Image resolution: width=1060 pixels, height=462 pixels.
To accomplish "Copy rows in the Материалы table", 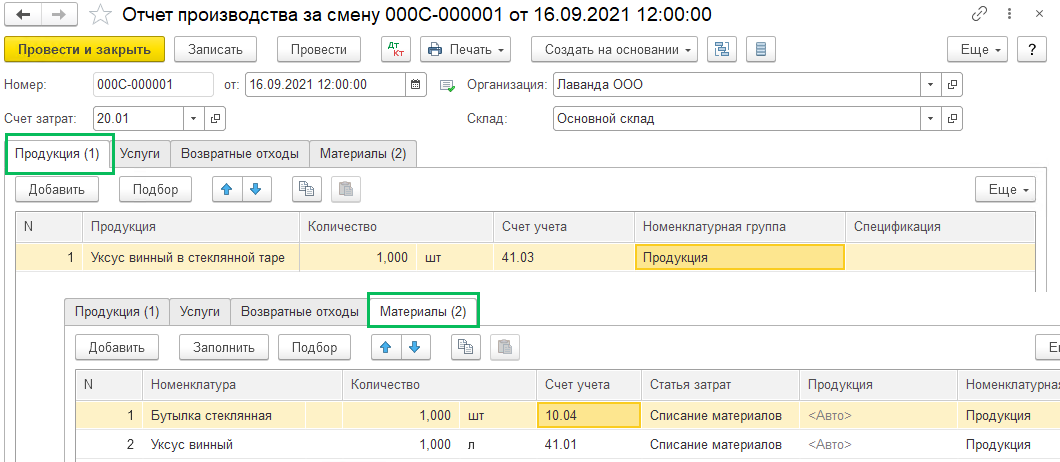I will 465,348.
